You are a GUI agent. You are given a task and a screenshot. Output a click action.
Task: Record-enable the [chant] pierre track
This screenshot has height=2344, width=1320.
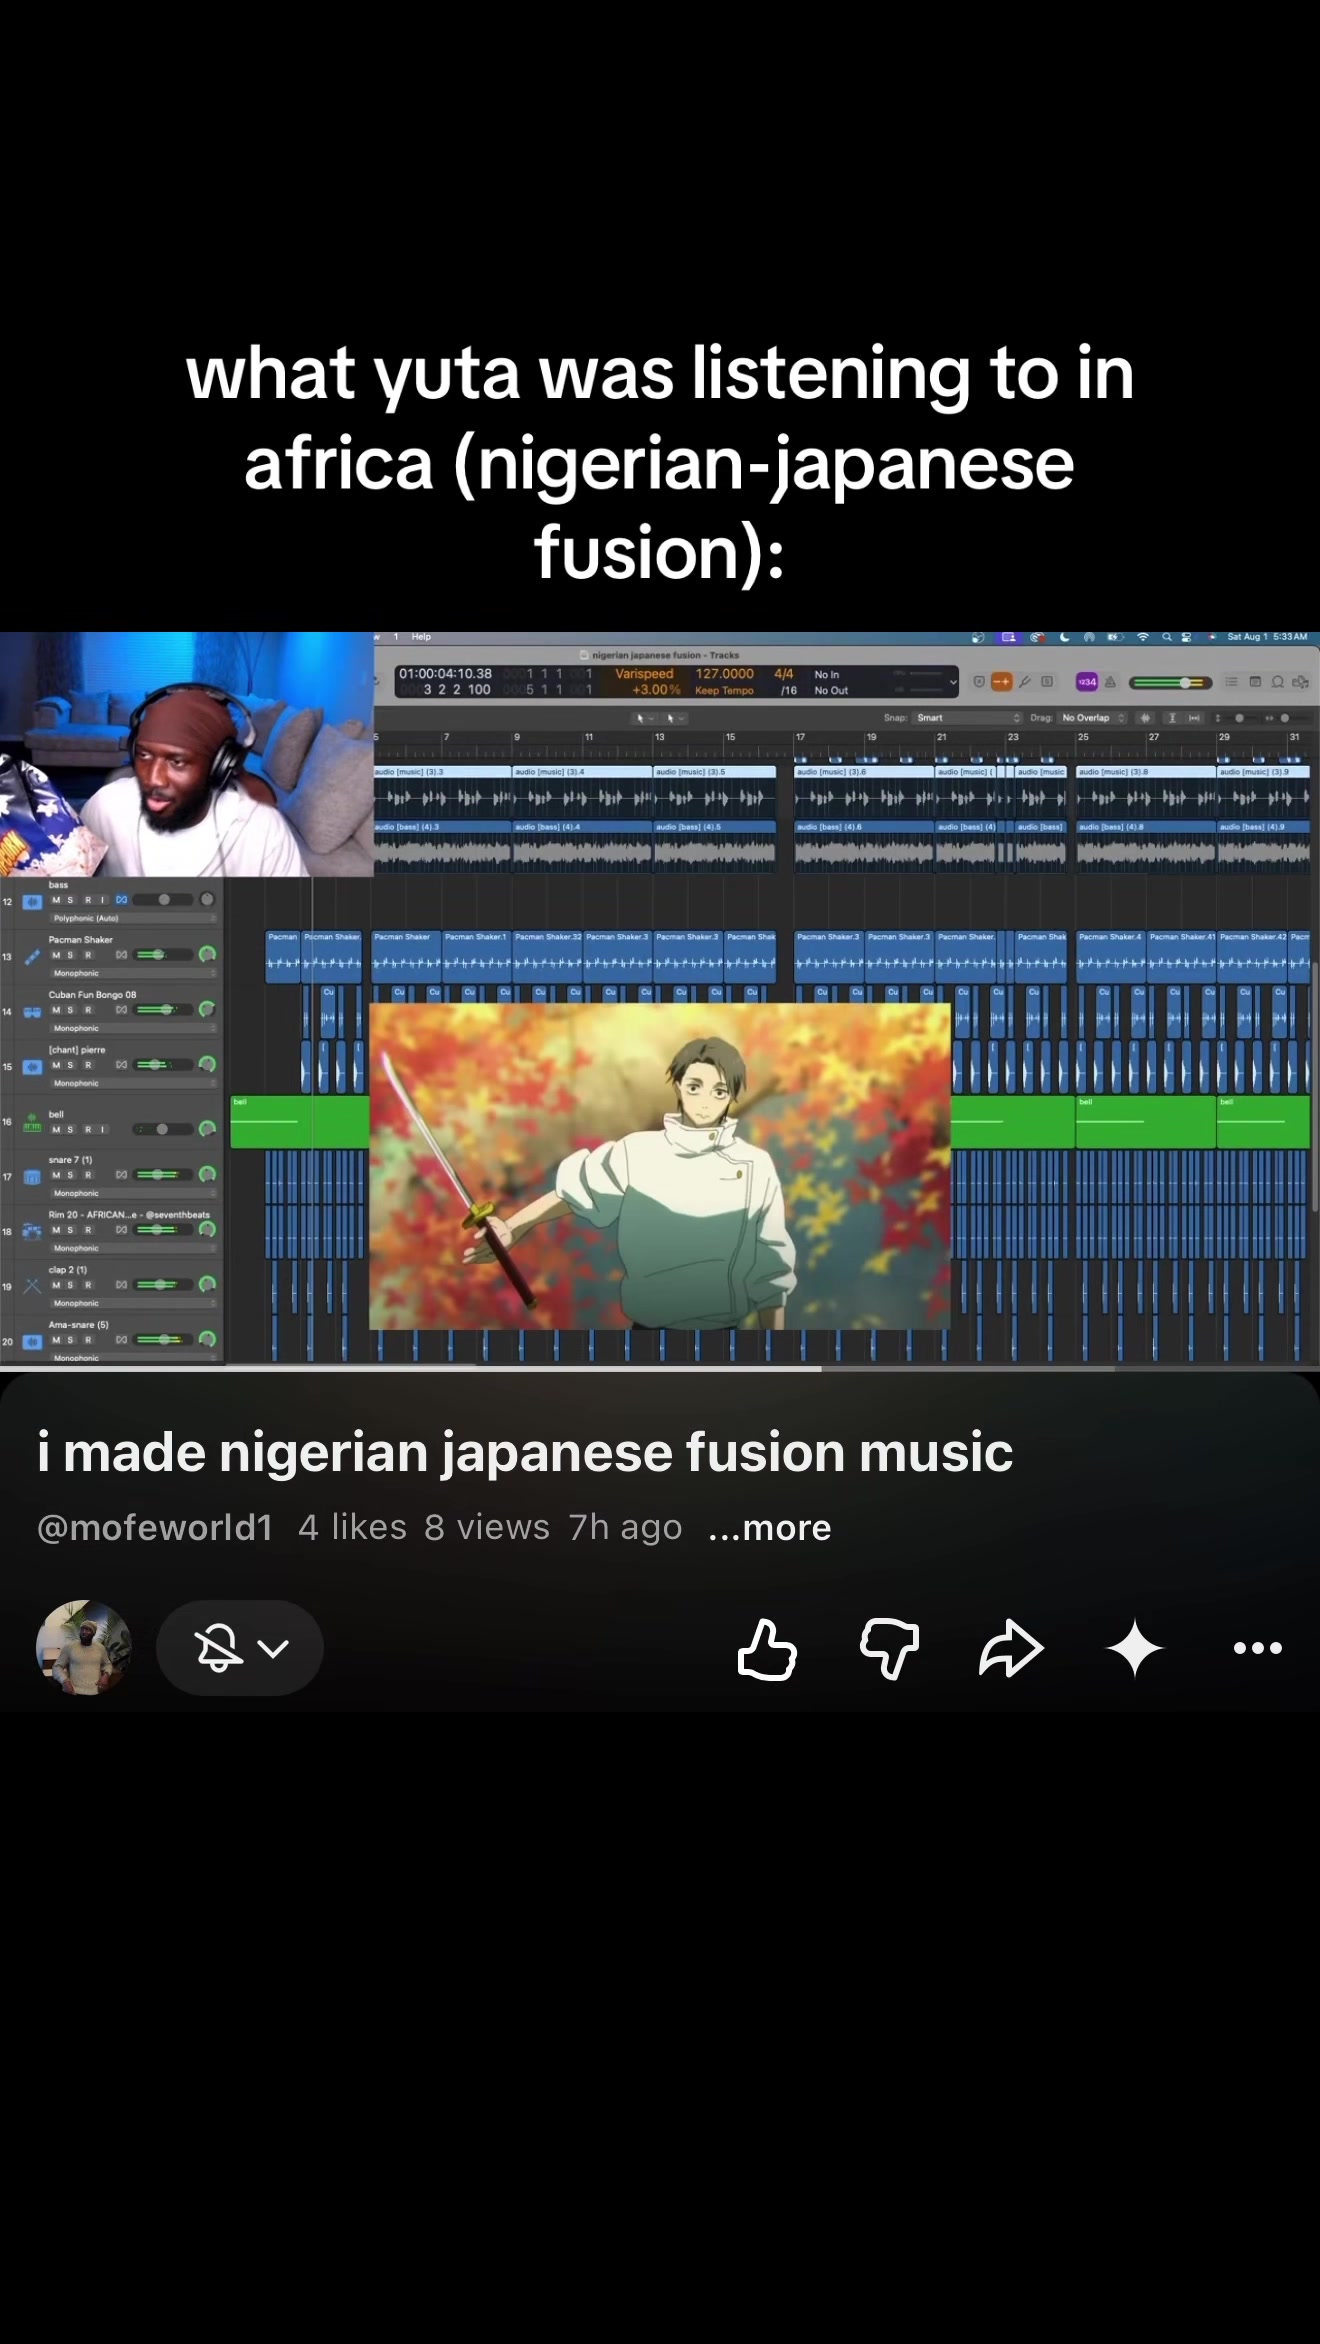point(87,1065)
